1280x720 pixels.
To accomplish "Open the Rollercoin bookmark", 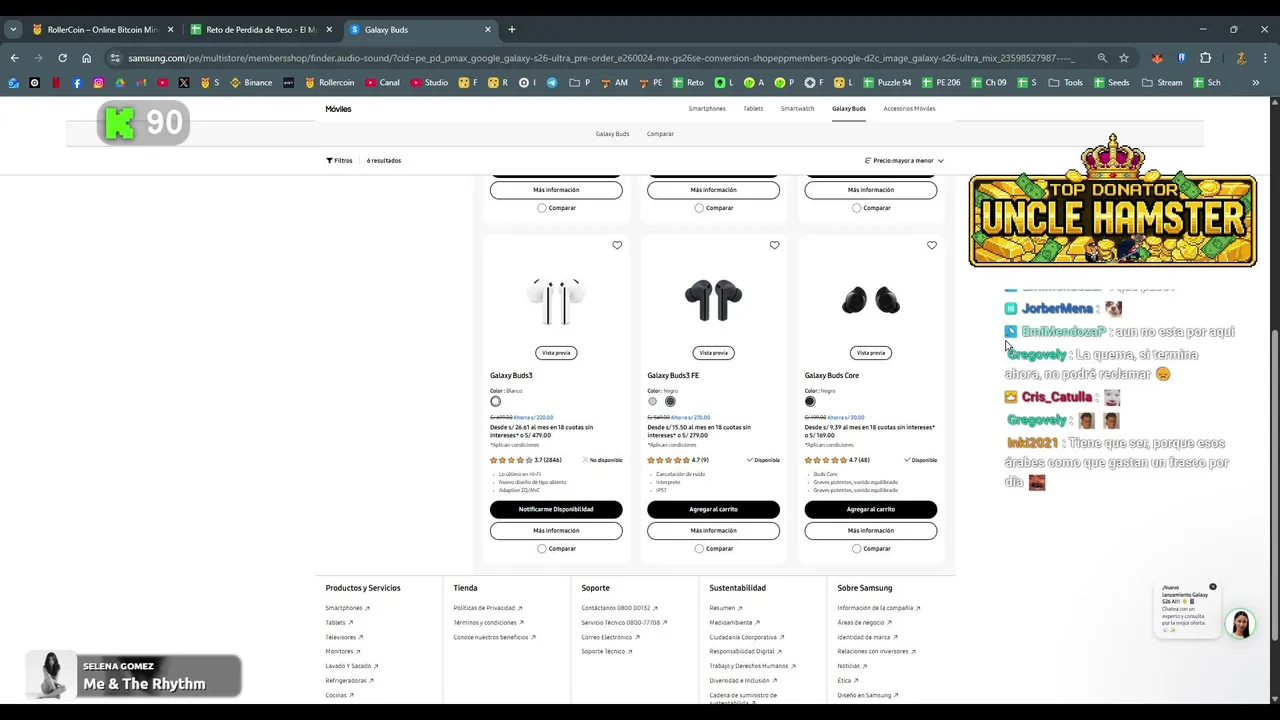I will click(330, 83).
